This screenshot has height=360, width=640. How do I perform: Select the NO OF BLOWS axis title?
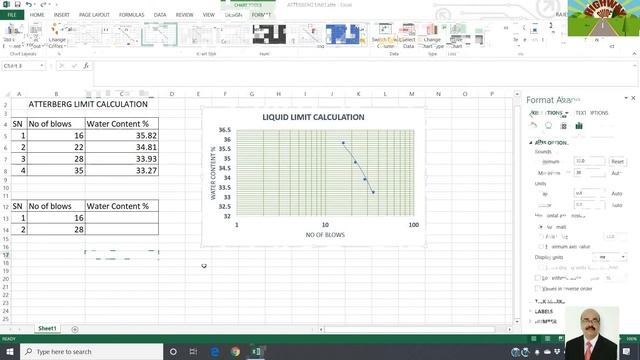click(325, 235)
